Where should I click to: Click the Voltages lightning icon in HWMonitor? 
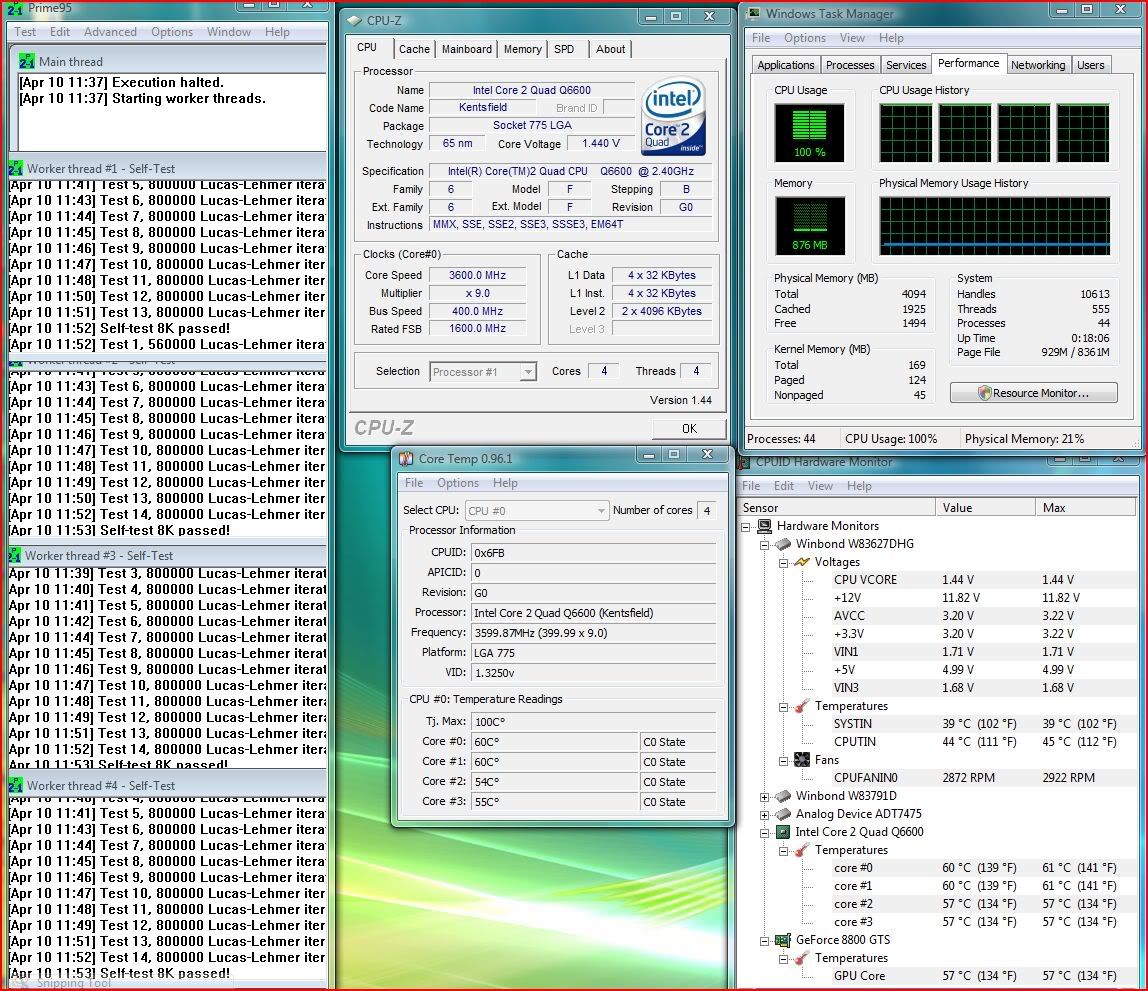(802, 562)
